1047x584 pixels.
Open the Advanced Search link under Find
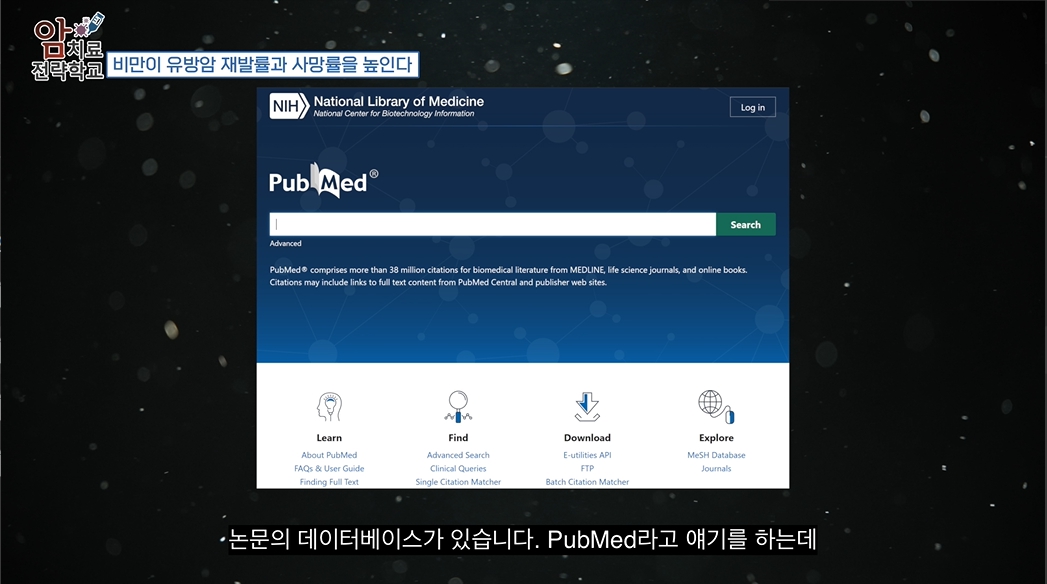tap(458, 455)
